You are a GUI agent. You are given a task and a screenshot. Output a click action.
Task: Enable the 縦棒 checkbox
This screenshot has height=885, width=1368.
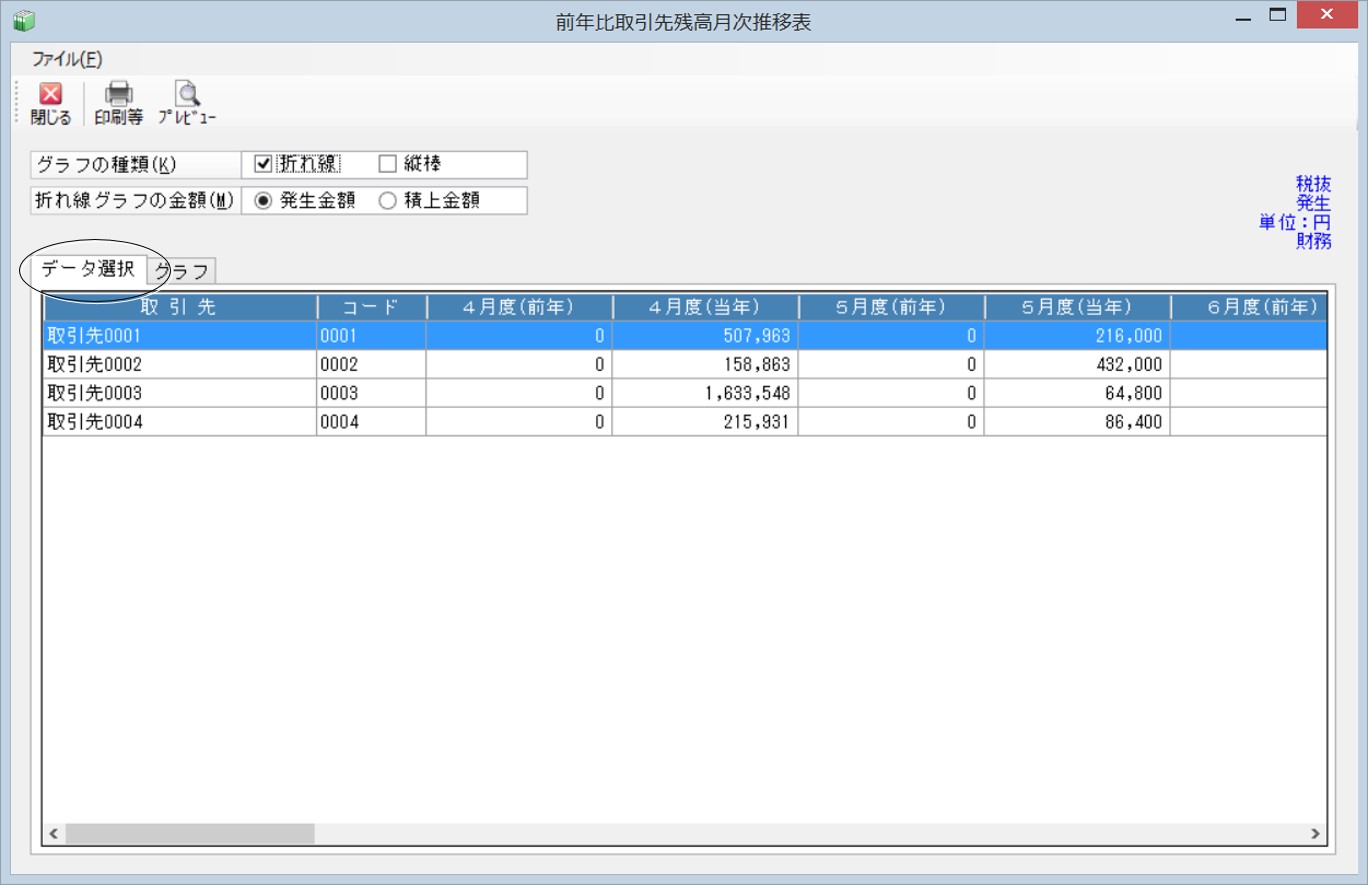click(x=388, y=164)
